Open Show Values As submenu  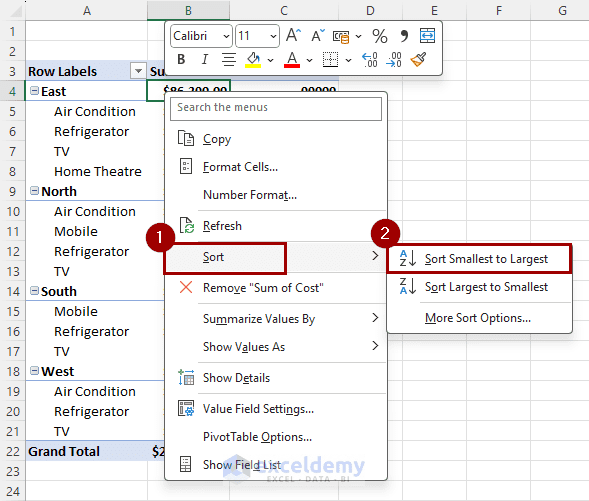click(x=276, y=347)
